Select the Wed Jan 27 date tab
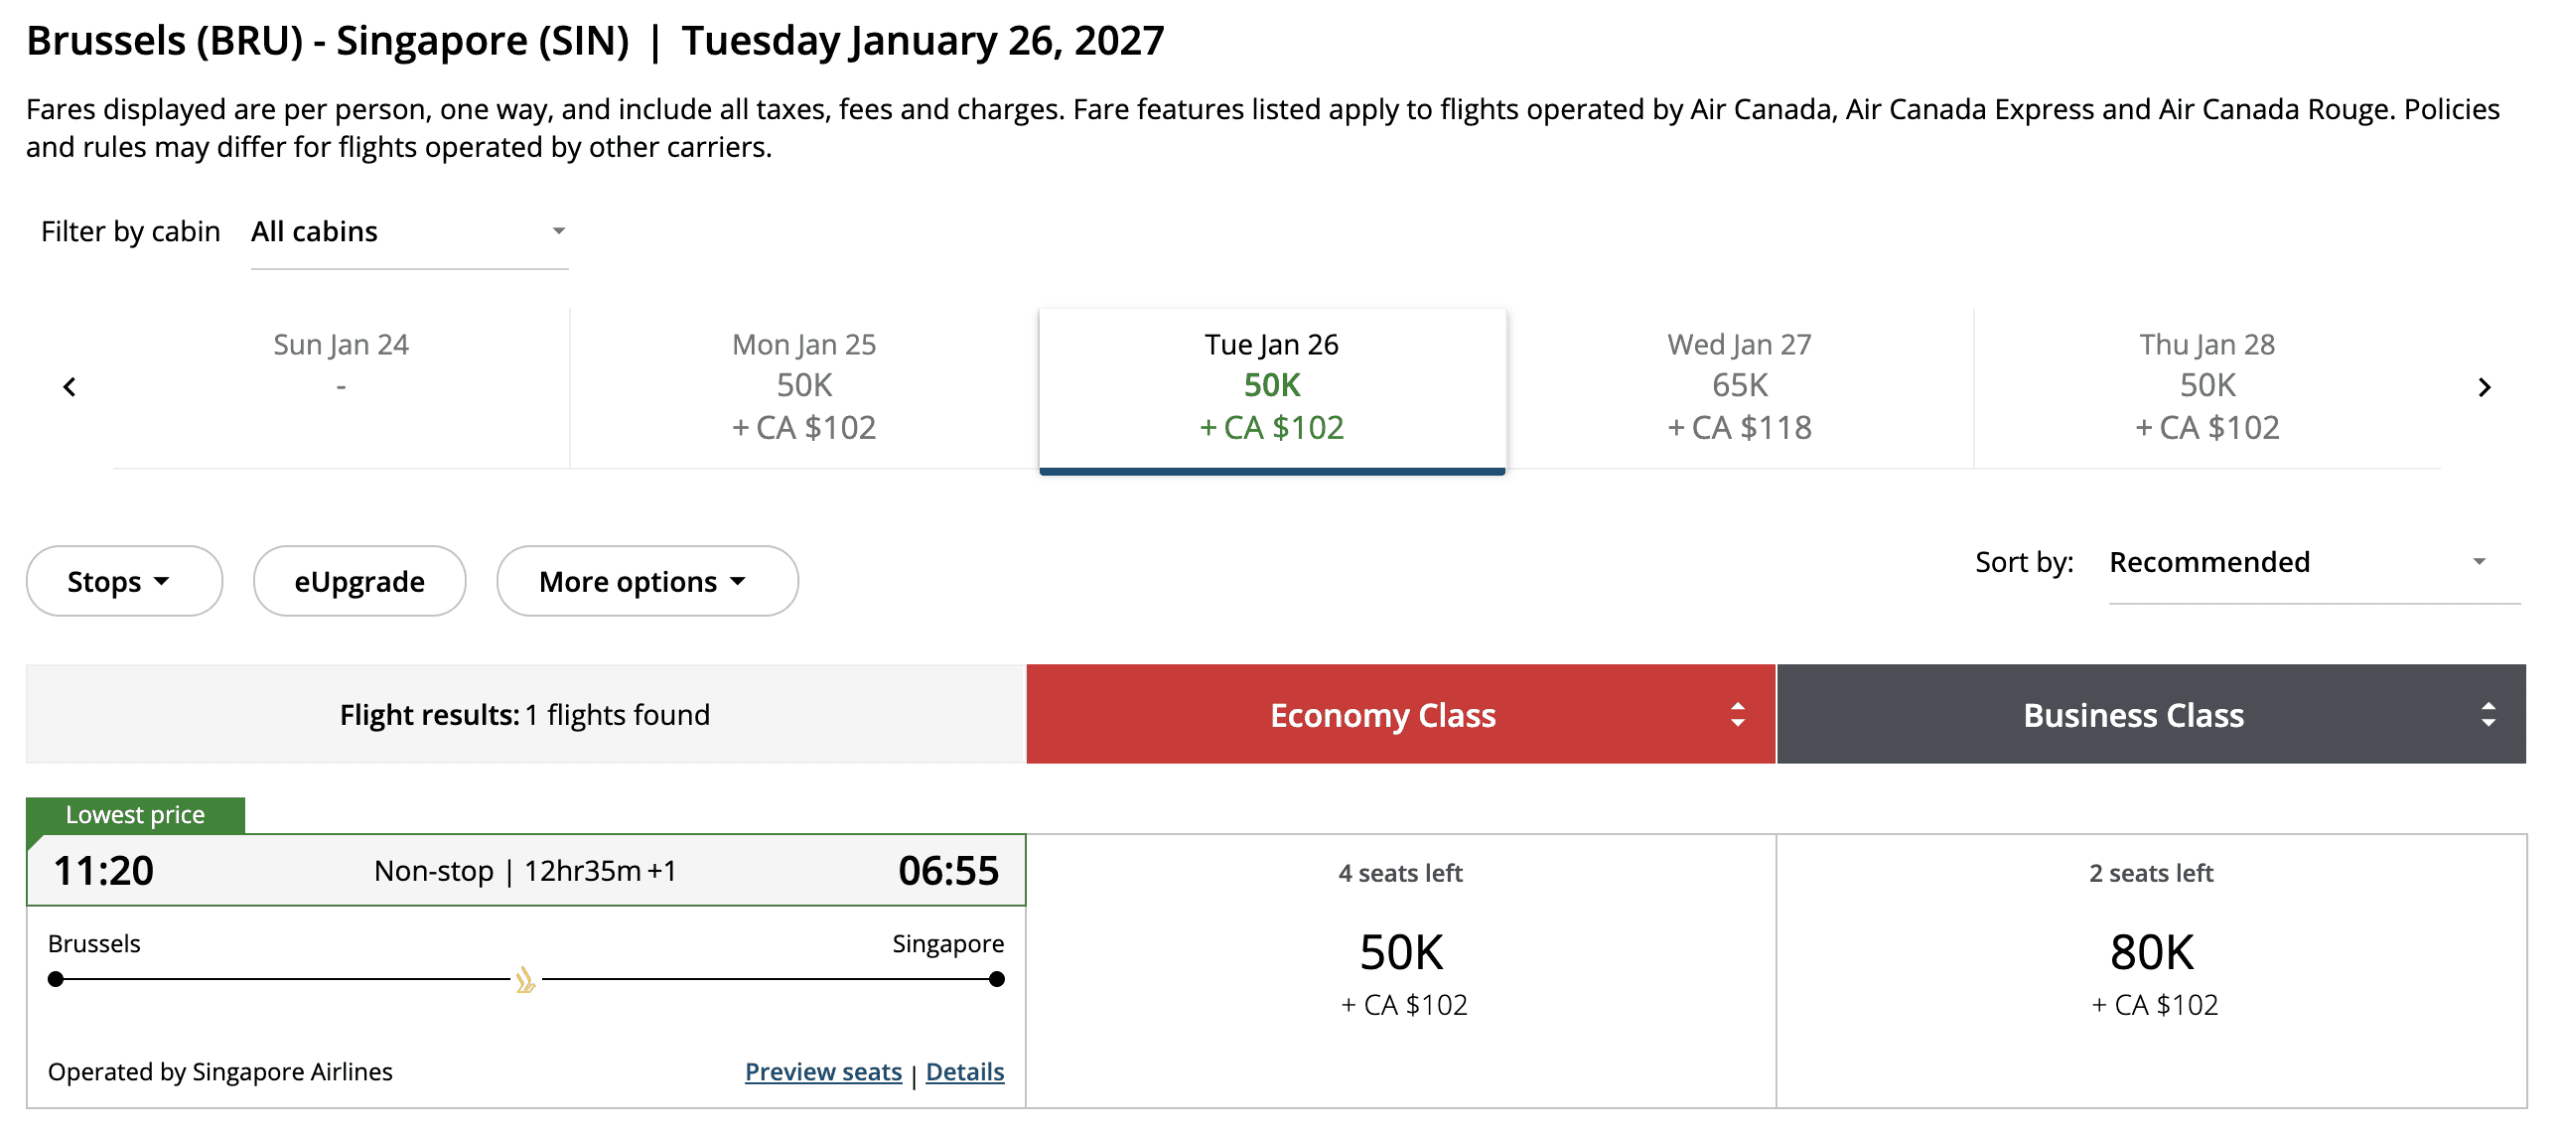Screen dimensions: 2560x1132 tap(1739, 387)
